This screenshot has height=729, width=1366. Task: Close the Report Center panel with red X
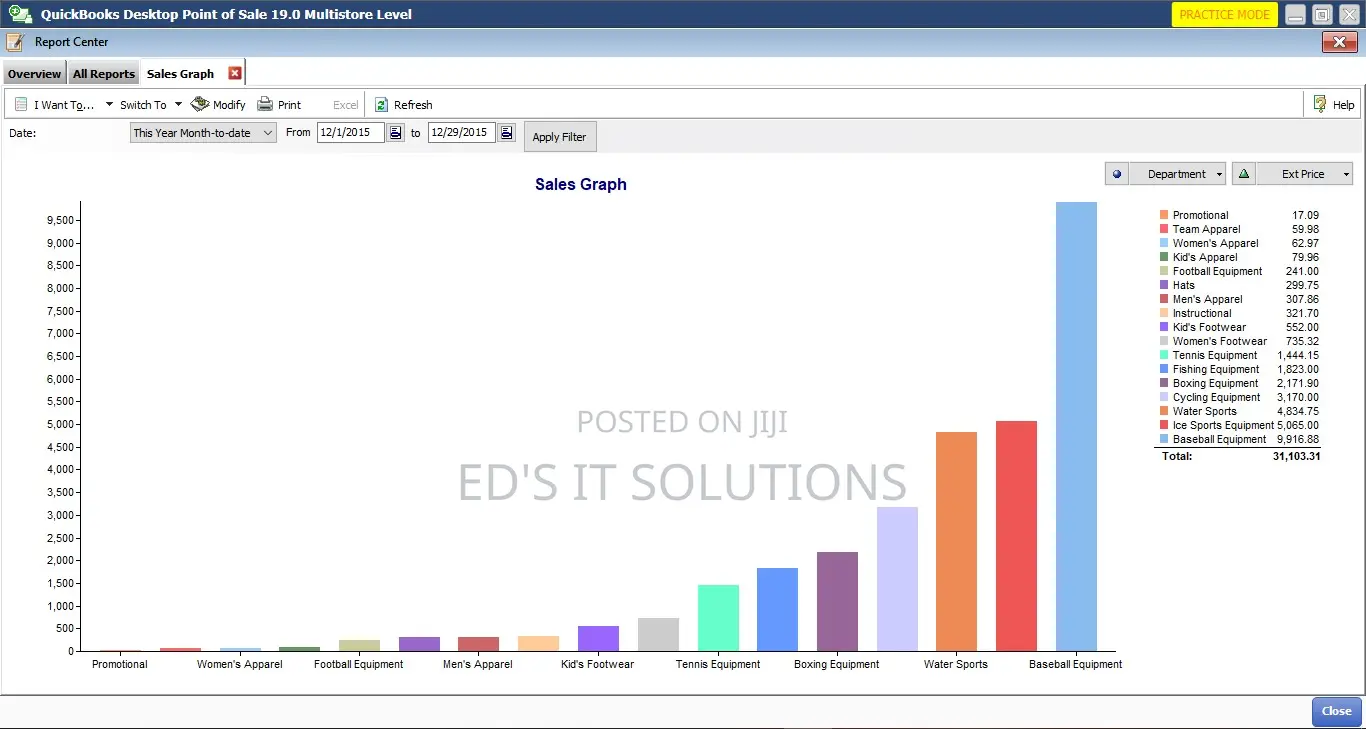(x=1339, y=42)
